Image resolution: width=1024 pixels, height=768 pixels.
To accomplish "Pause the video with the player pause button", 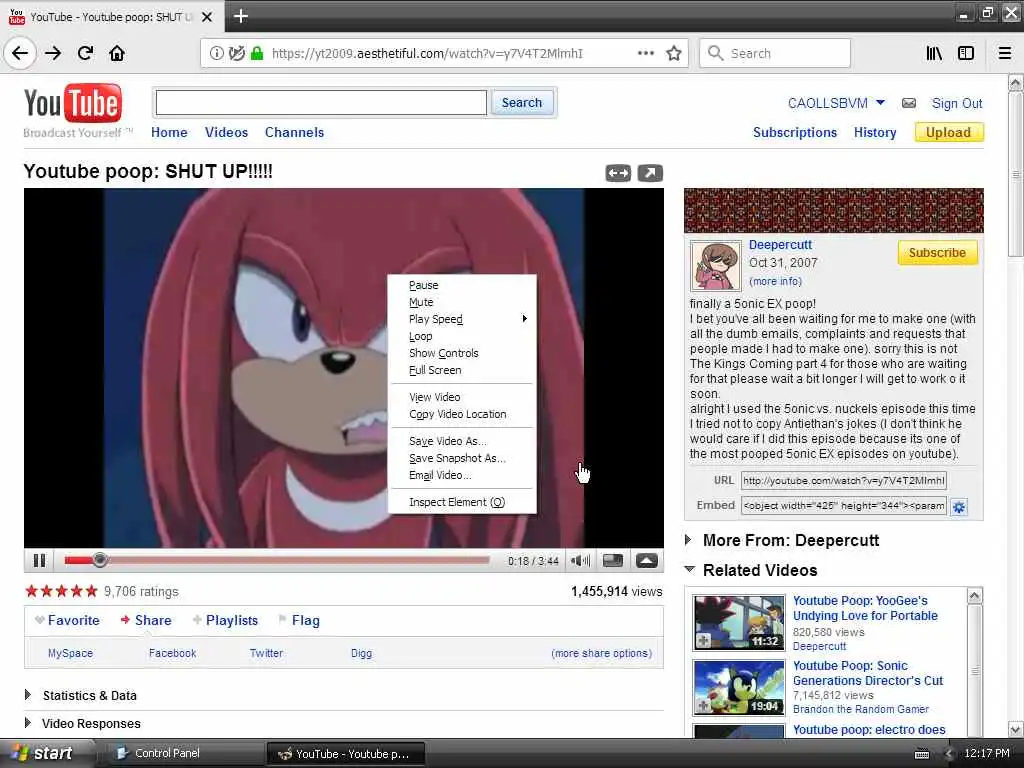I will click(39, 560).
